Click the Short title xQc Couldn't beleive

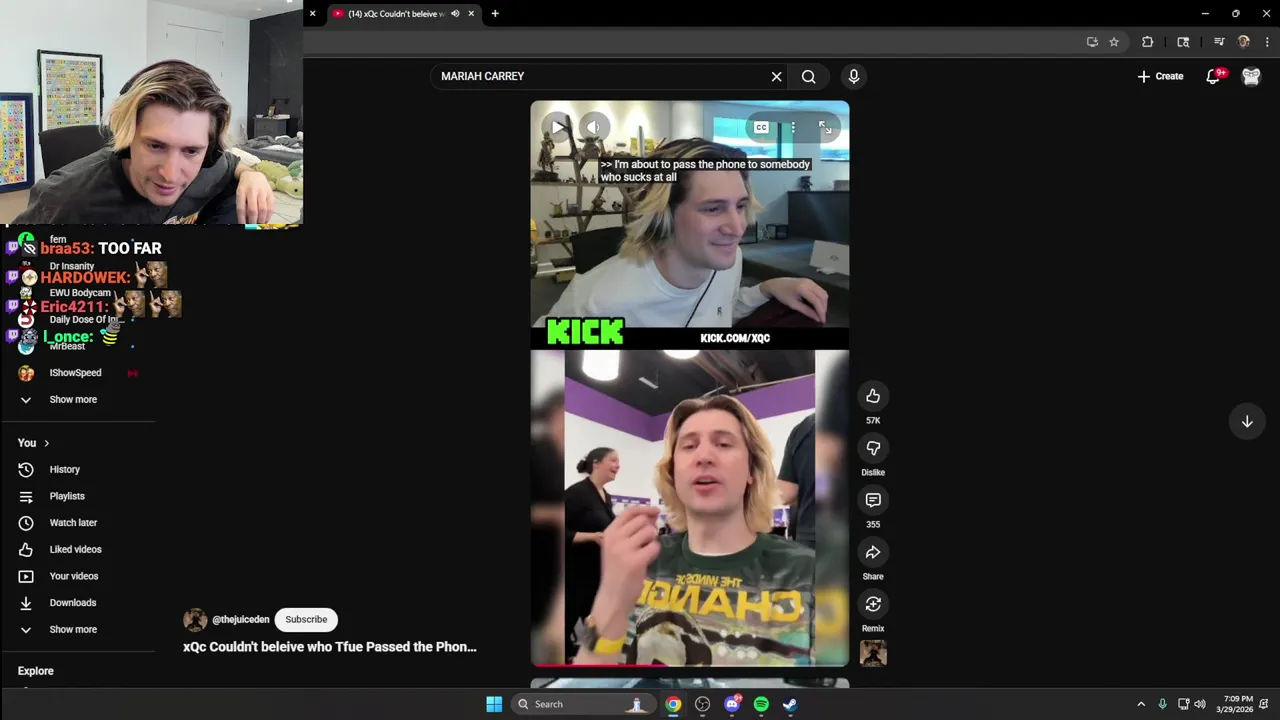[x=330, y=647]
